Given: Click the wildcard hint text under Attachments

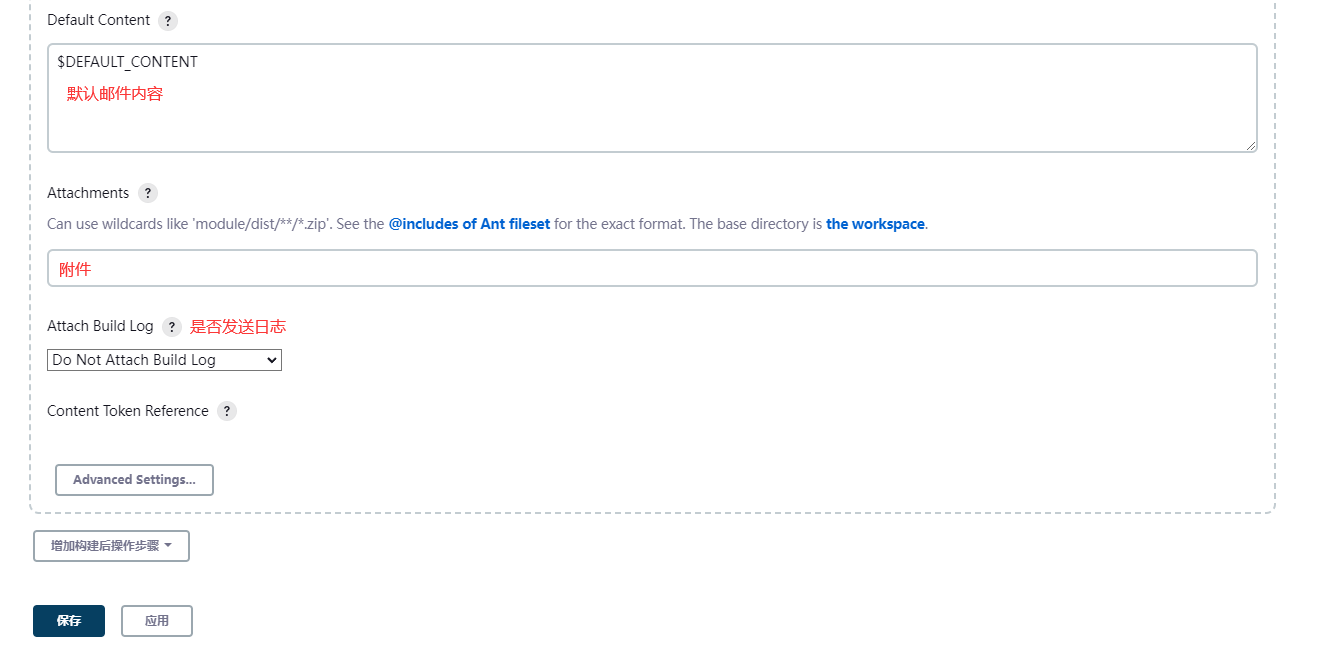Looking at the screenshot, I should [x=215, y=224].
